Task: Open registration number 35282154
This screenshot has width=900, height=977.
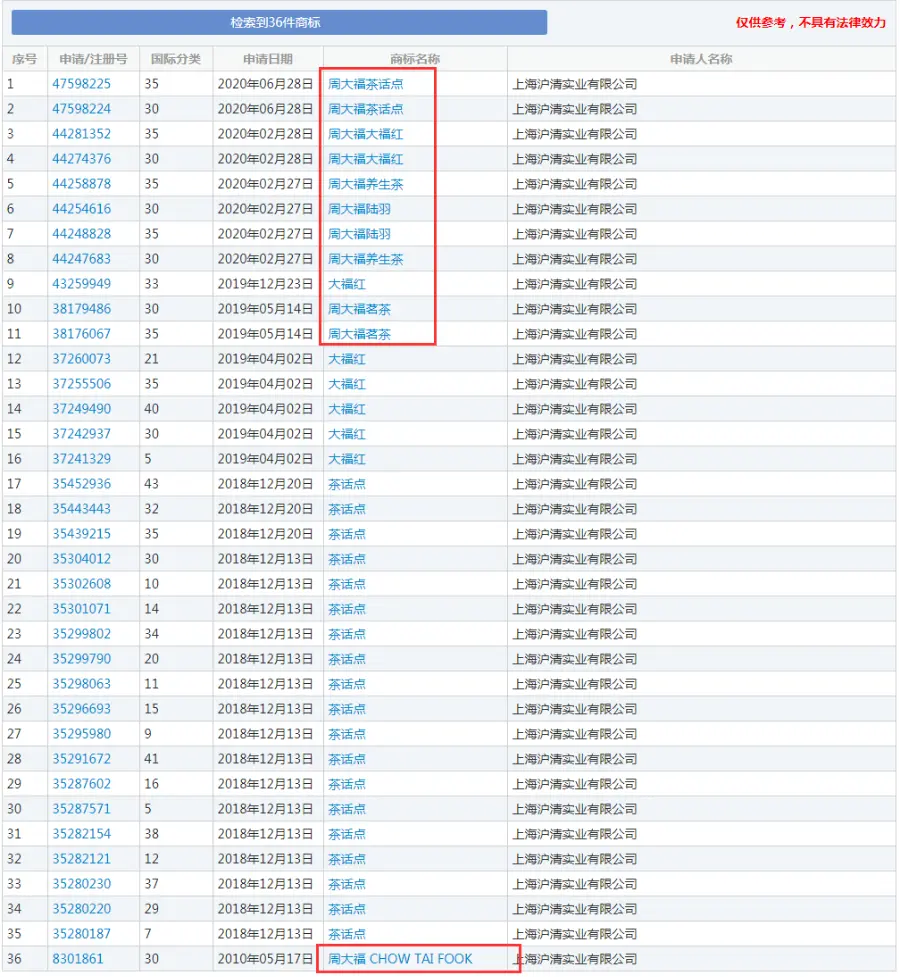Action: 82,834
